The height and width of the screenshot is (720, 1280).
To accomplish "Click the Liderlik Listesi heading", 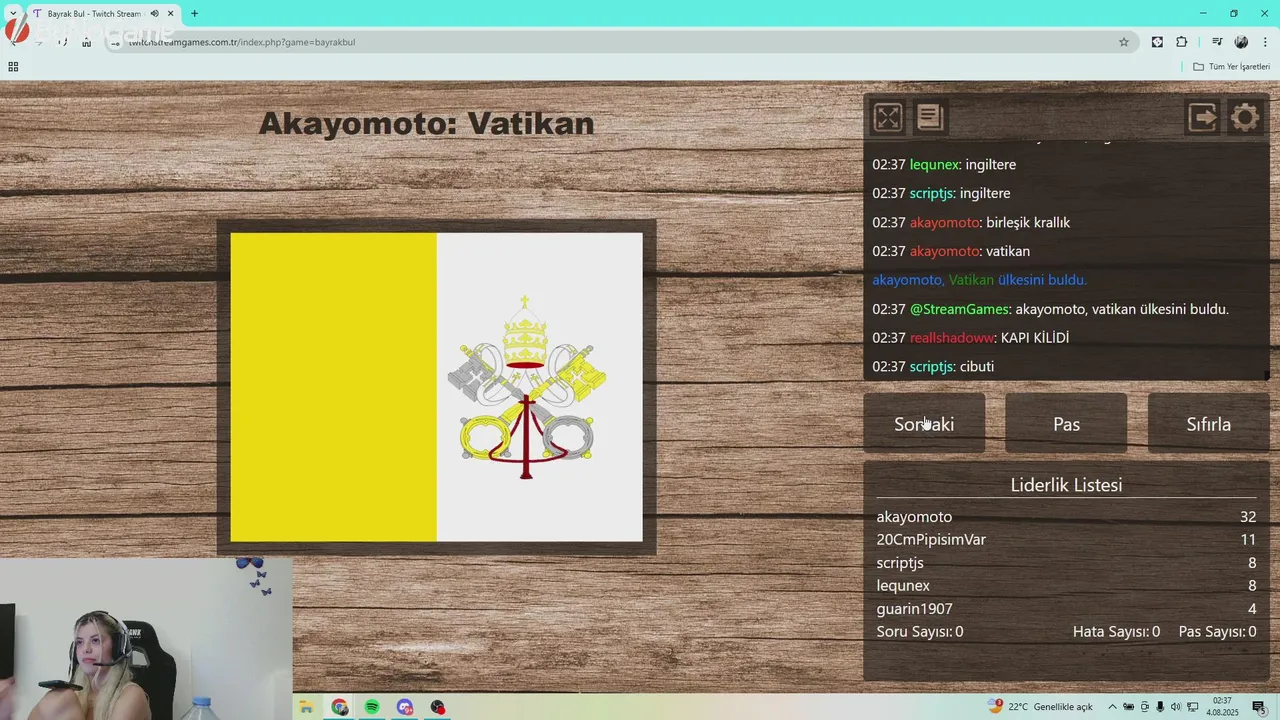I will coord(1066,485).
